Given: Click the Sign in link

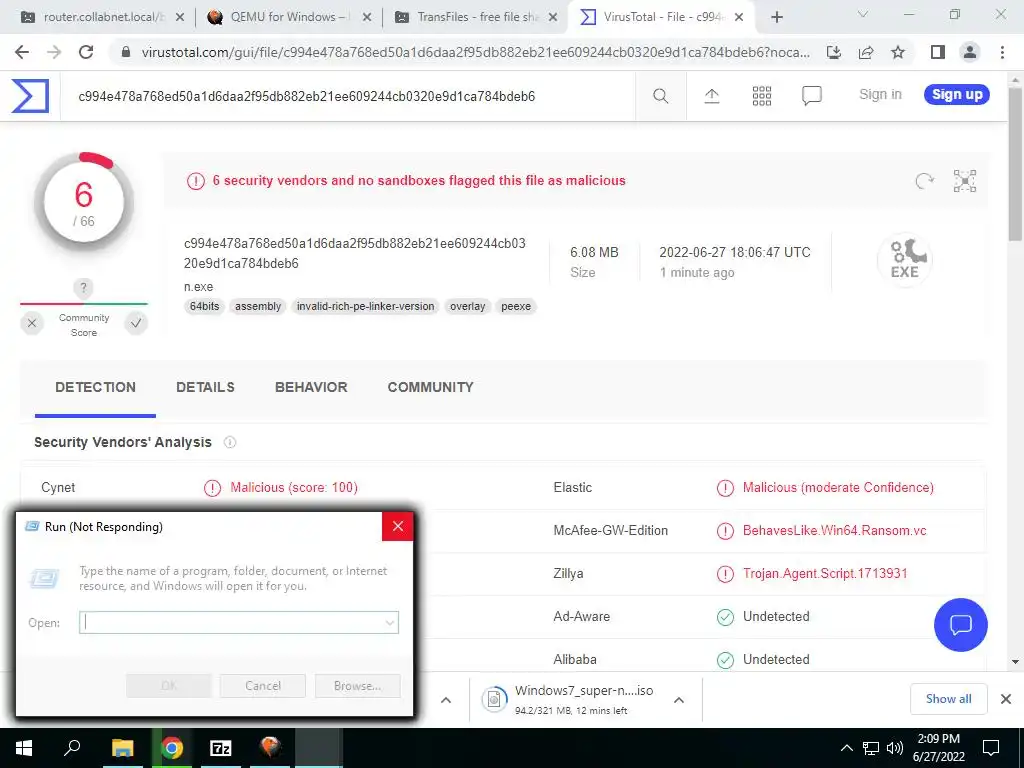Looking at the screenshot, I should 880,95.
